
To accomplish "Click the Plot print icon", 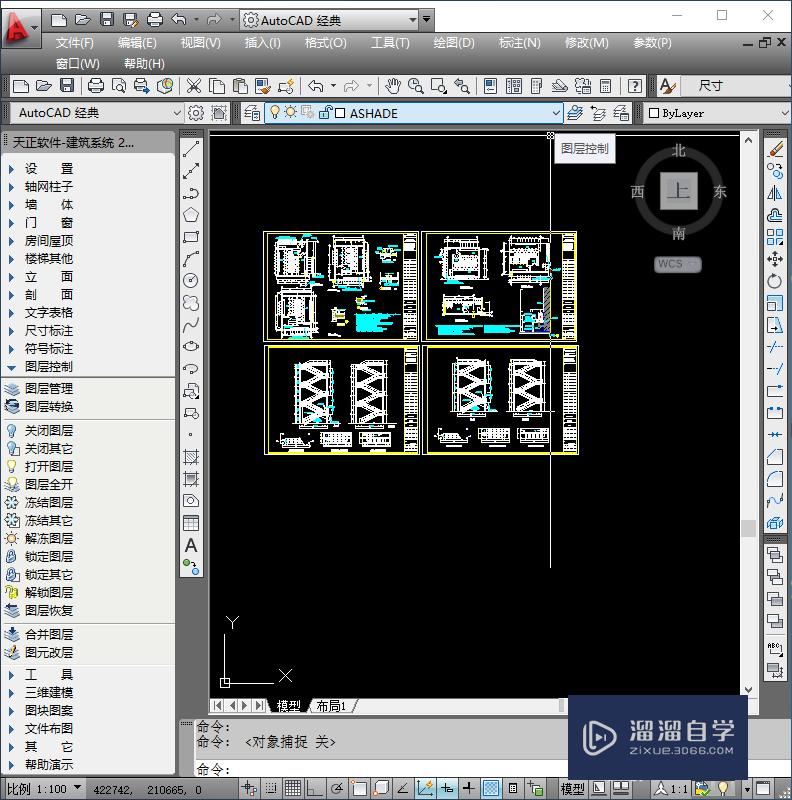I will (95, 86).
